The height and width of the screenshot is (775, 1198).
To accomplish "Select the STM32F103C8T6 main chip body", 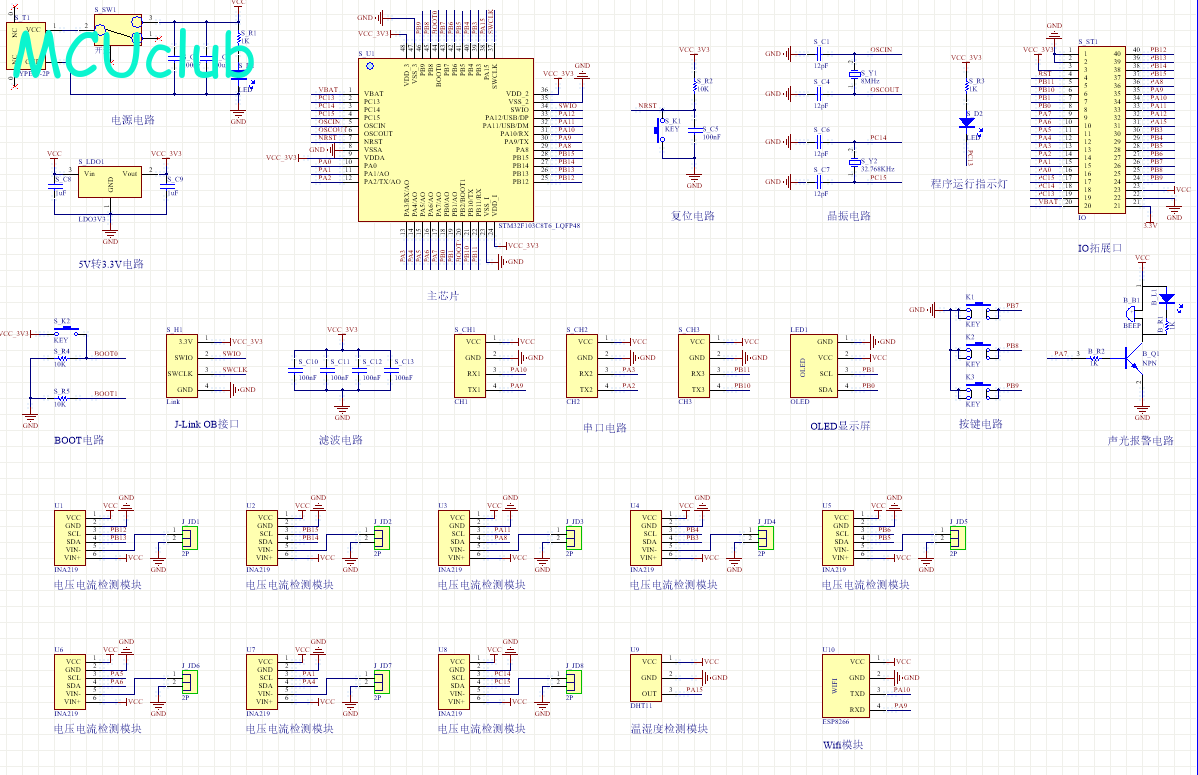I will tap(445, 140).
